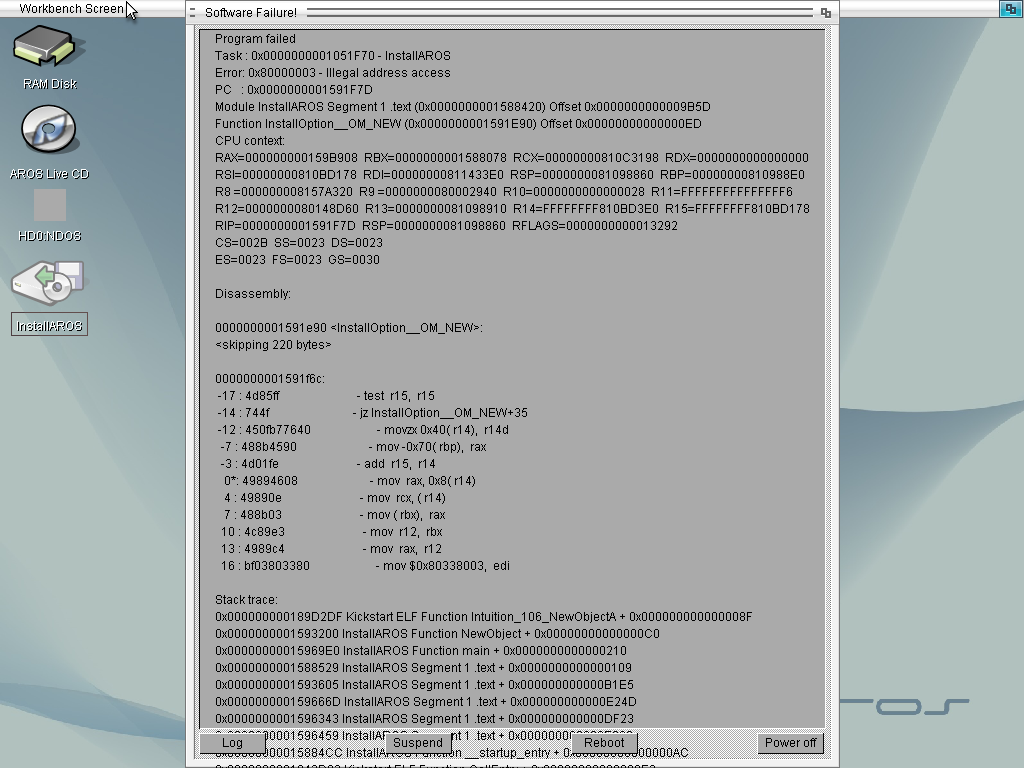Click the 'Function InstallOption__OM_NEW' offset line
The width and height of the screenshot is (1024, 768).
point(458,123)
